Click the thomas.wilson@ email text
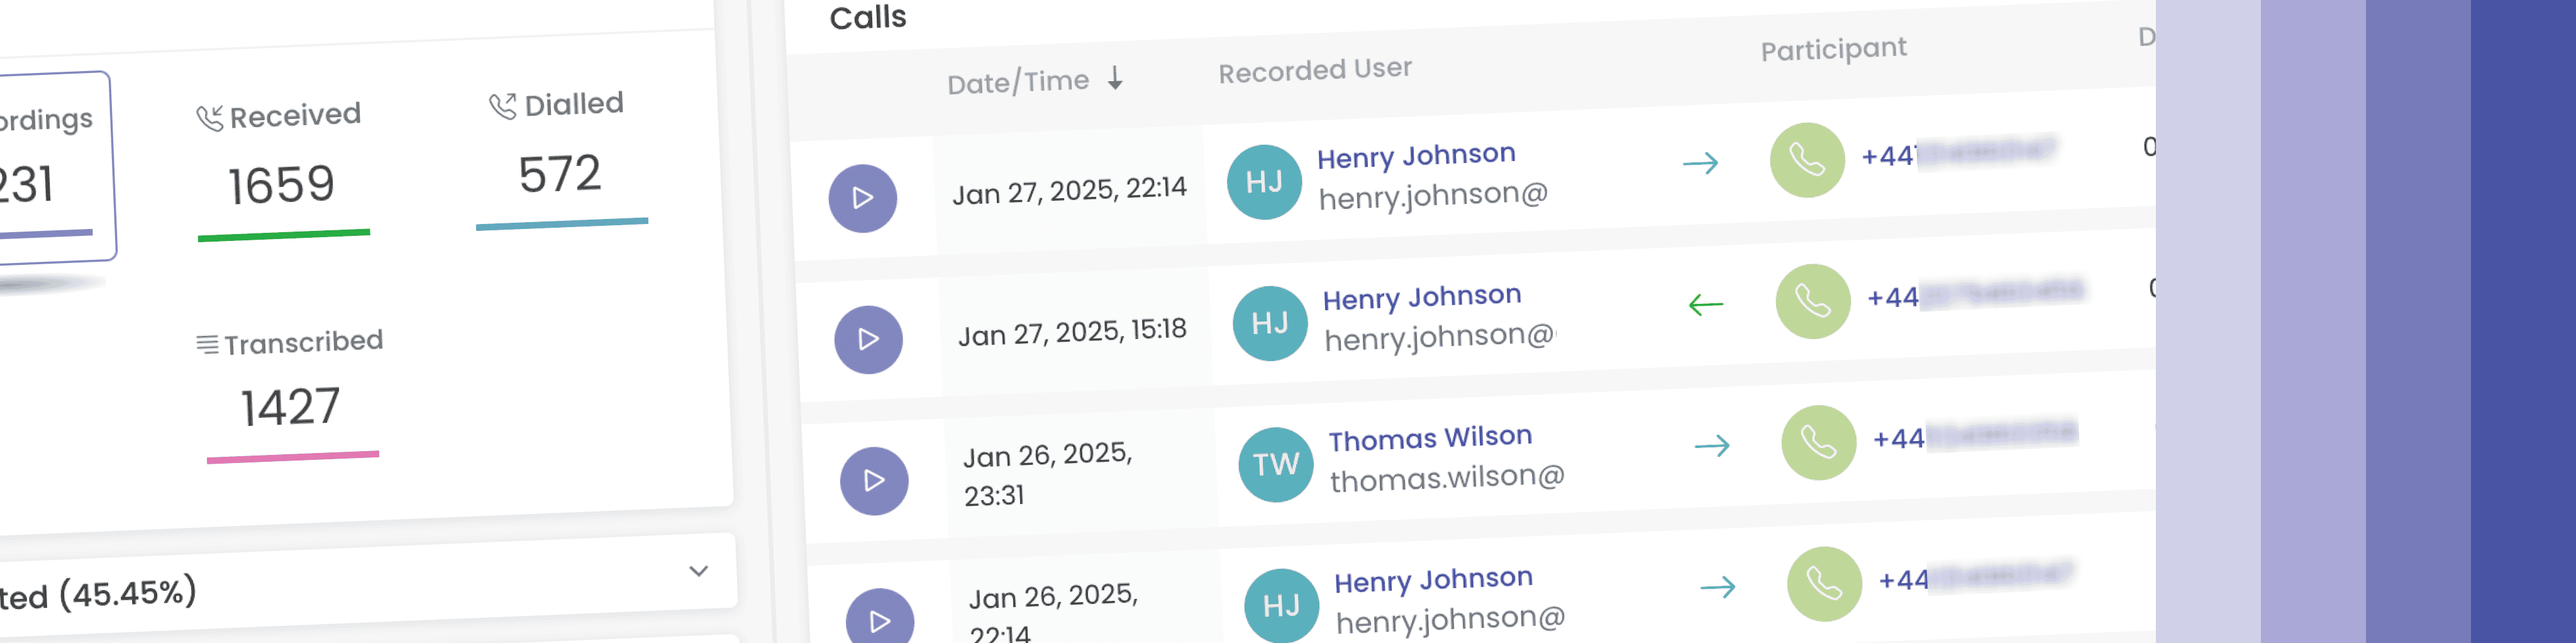Viewport: 2576px width, 643px height. [x=1447, y=478]
